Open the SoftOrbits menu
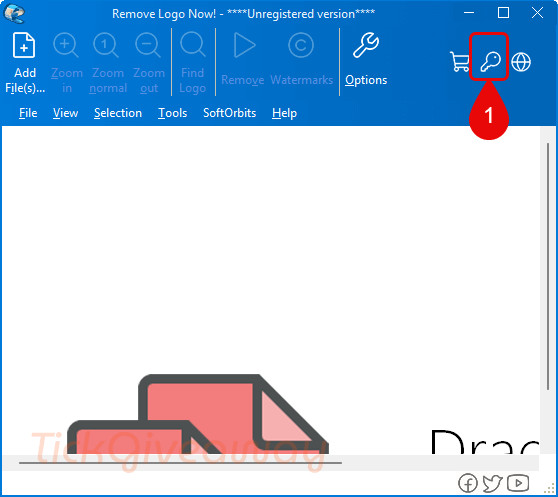This screenshot has height=497, width=558. (230, 113)
